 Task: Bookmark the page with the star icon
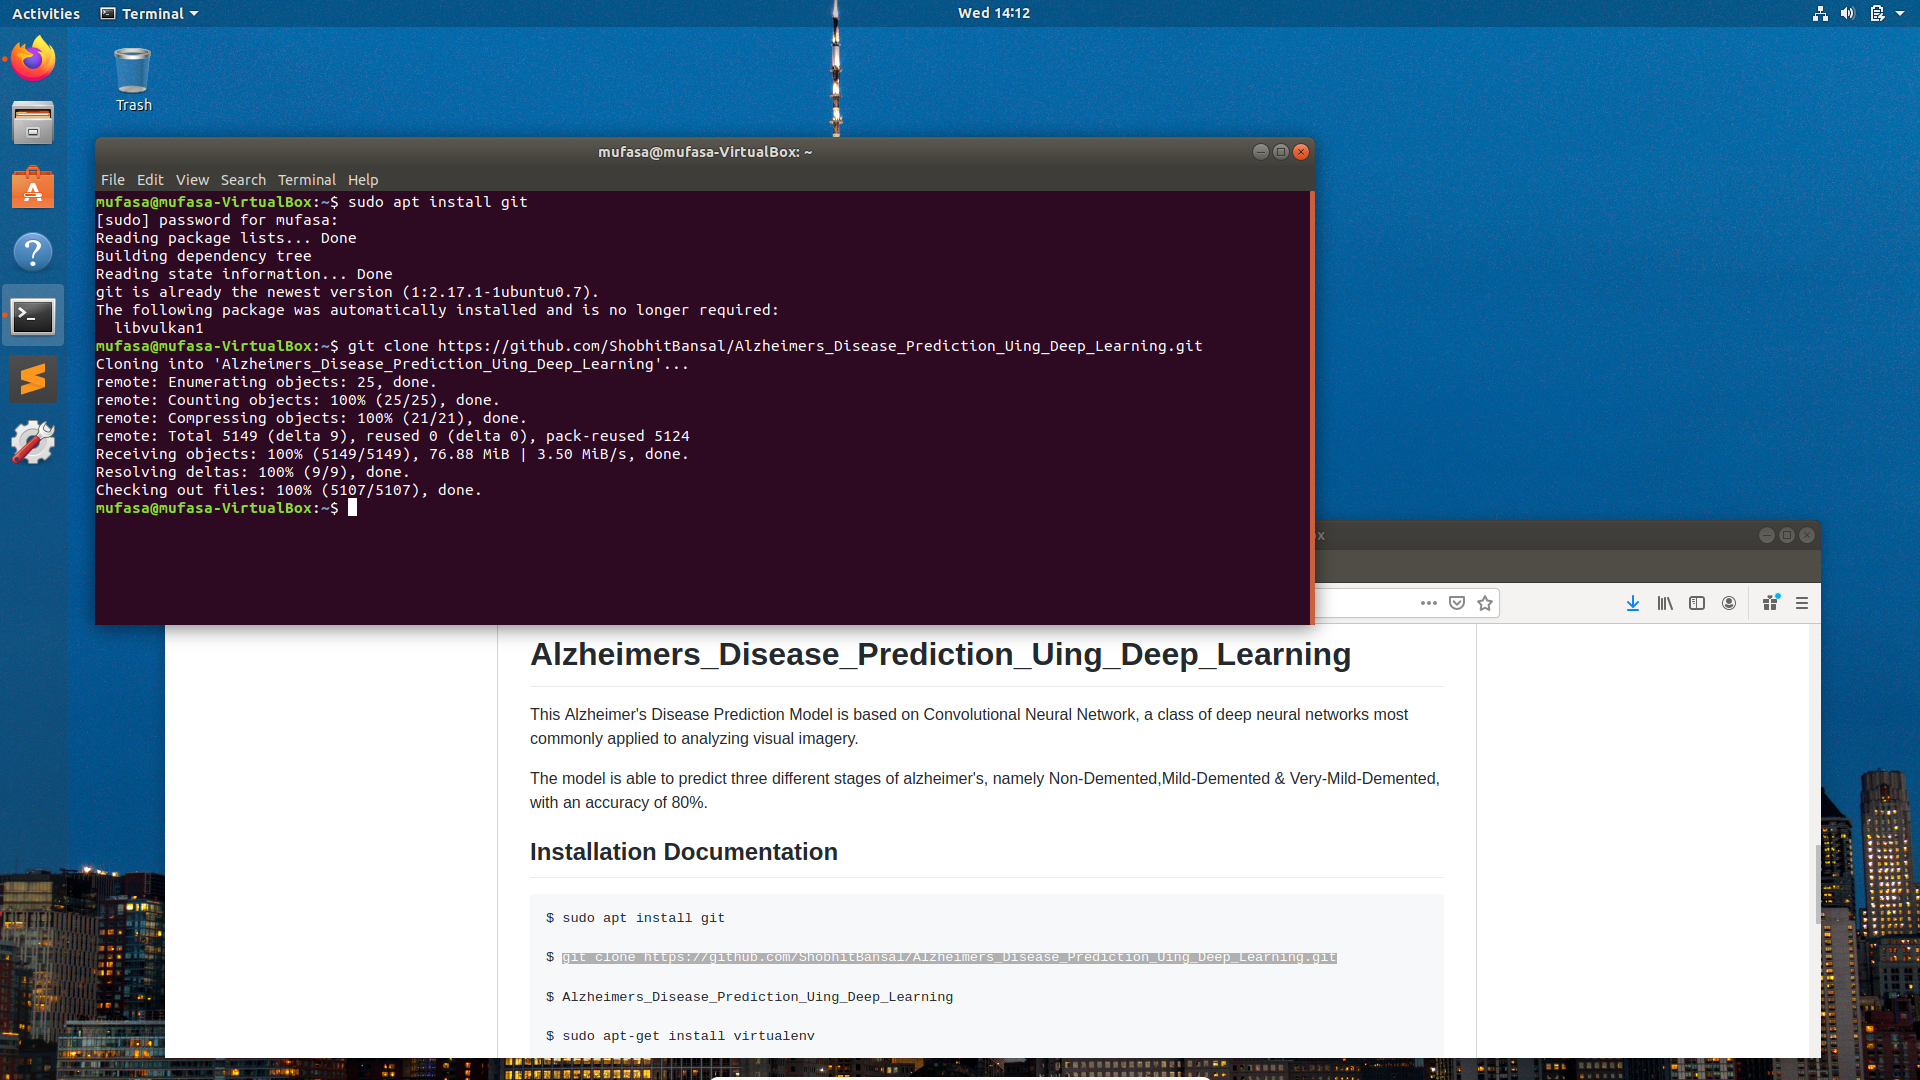click(1485, 603)
